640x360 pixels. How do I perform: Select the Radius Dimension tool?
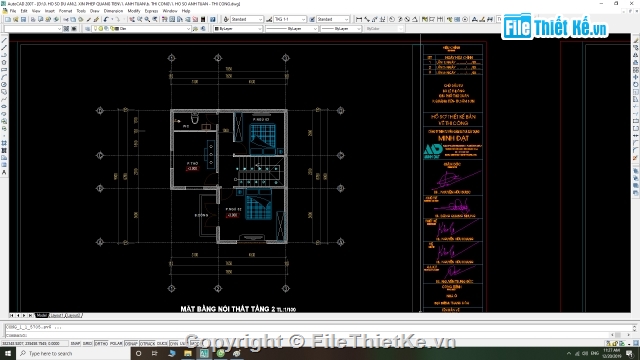pos(392,19)
